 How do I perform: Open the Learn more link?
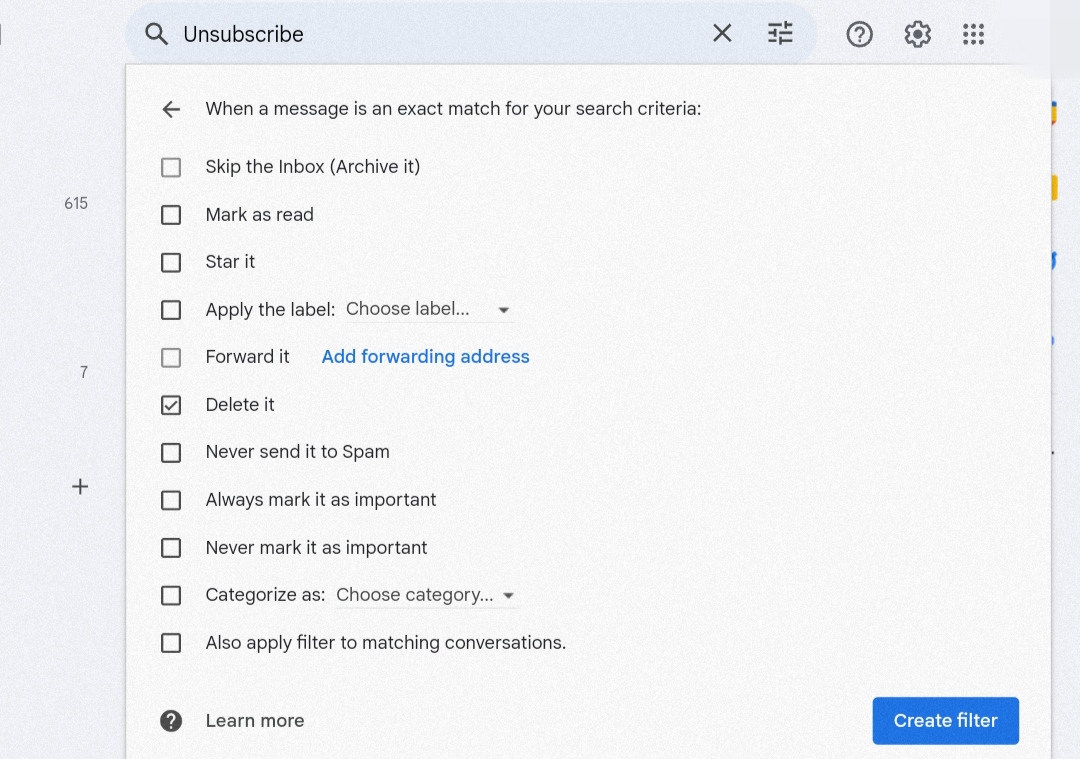[254, 721]
